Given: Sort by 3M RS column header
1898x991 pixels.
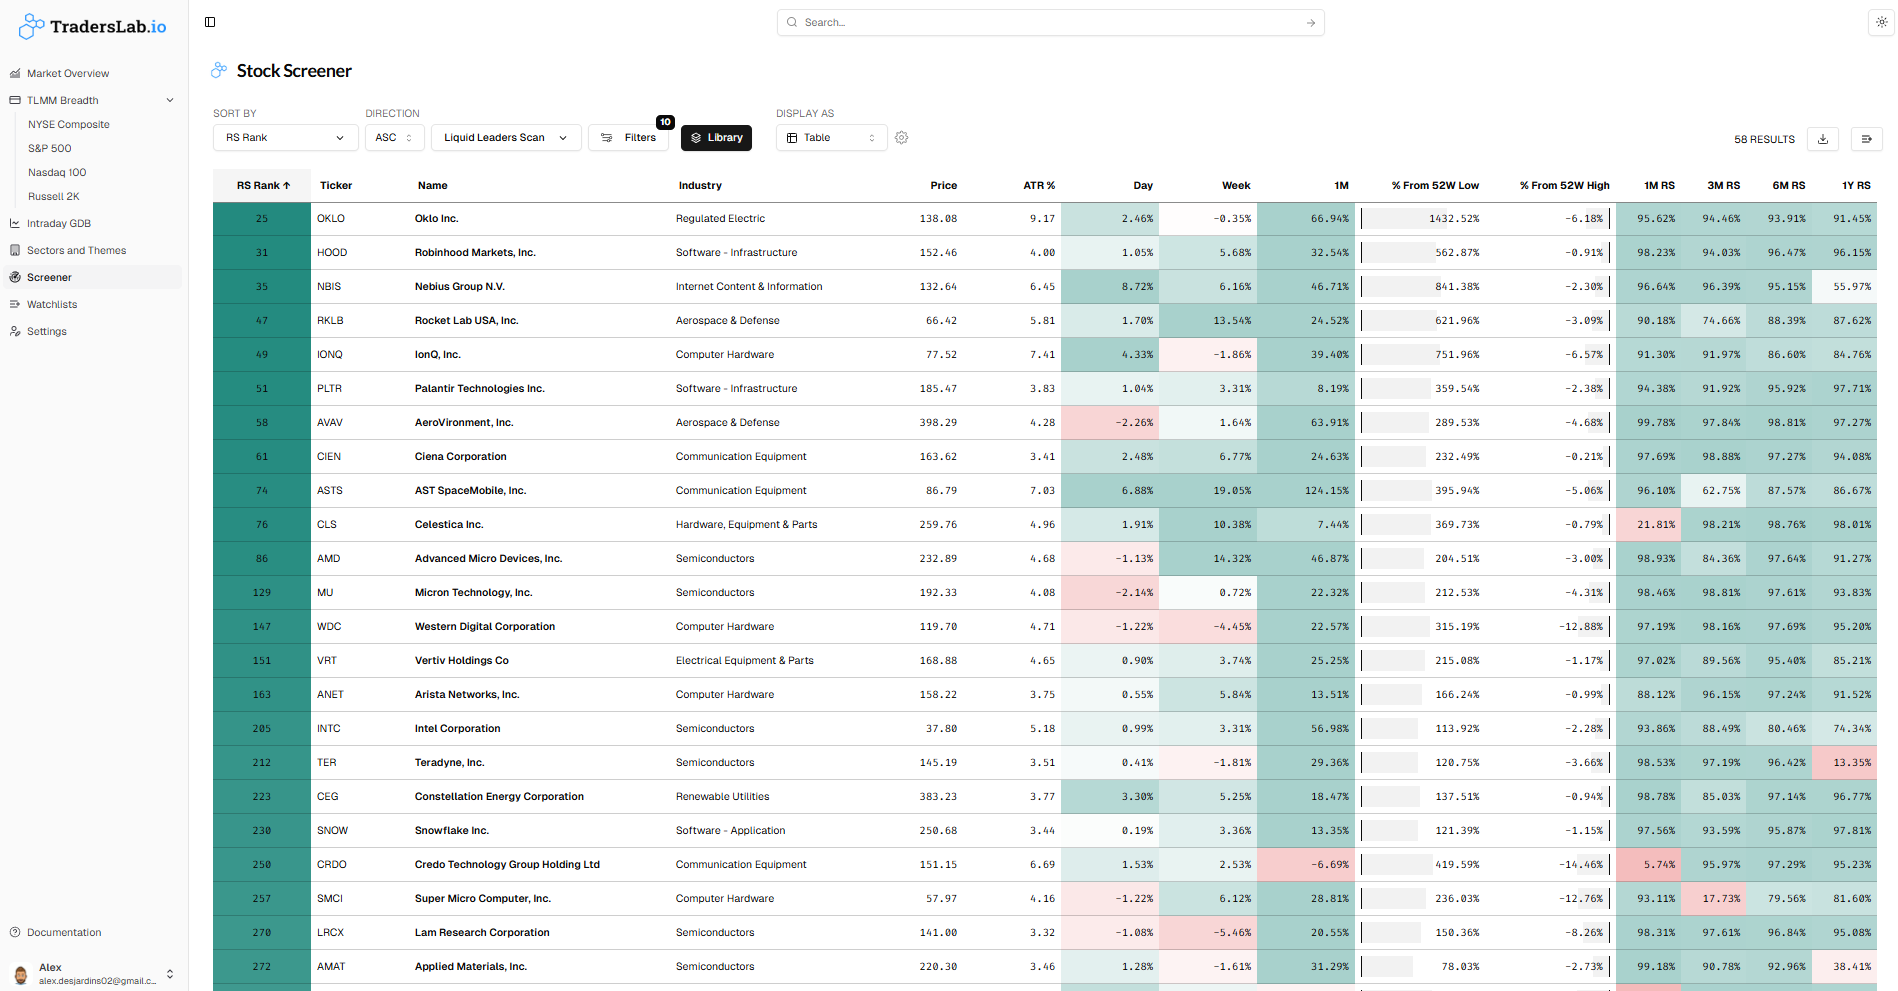Looking at the screenshot, I should [1723, 185].
